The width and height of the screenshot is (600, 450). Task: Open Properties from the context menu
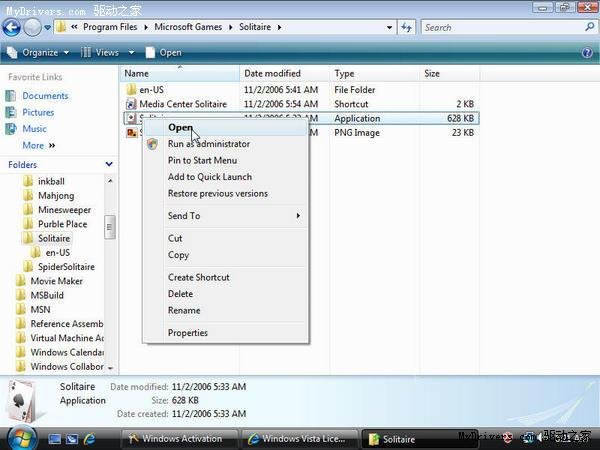226,333
